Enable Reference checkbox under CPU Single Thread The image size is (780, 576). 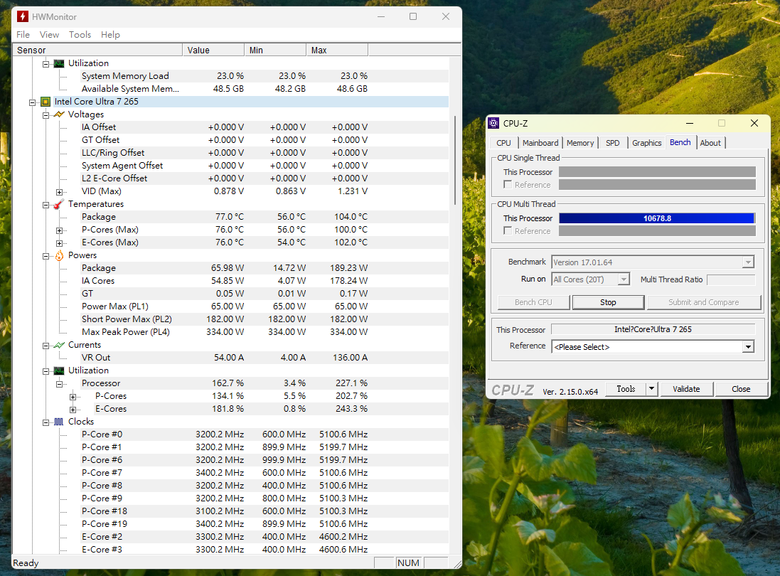(507, 185)
